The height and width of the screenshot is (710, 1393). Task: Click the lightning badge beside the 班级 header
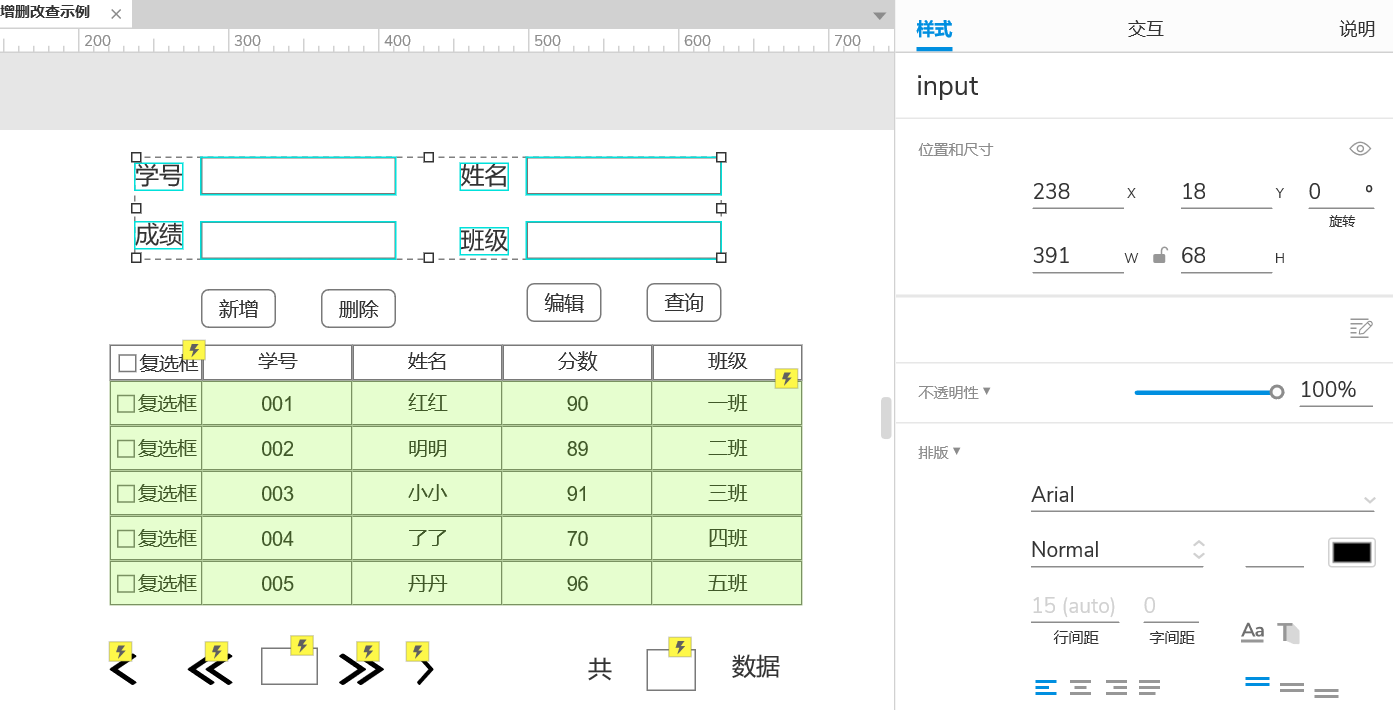click(787, 378)
